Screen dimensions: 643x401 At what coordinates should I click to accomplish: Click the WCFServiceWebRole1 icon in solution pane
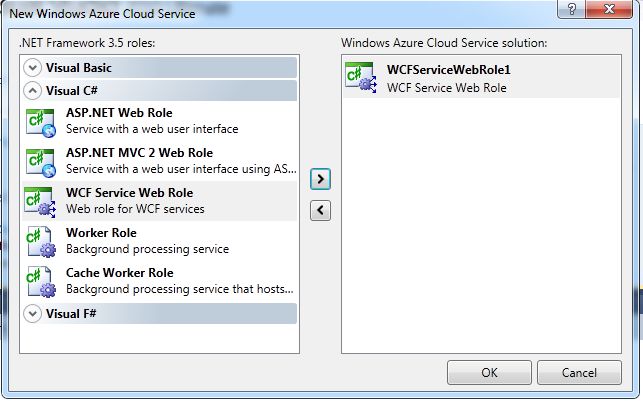(361, 77)
